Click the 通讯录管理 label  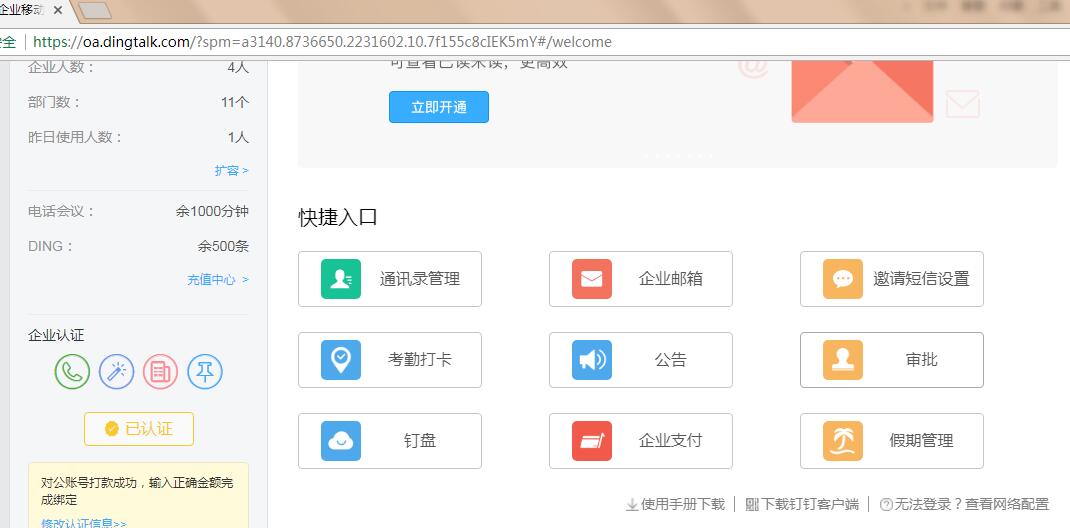(420, 279)
